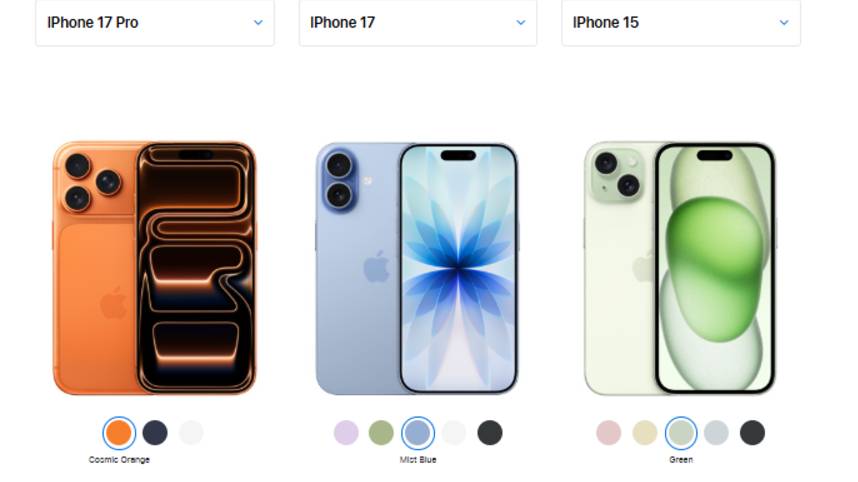This screenshot has width=858, height=482.
Task: Open the iPhone 17 Pro model dropdown
Action: 155,22
